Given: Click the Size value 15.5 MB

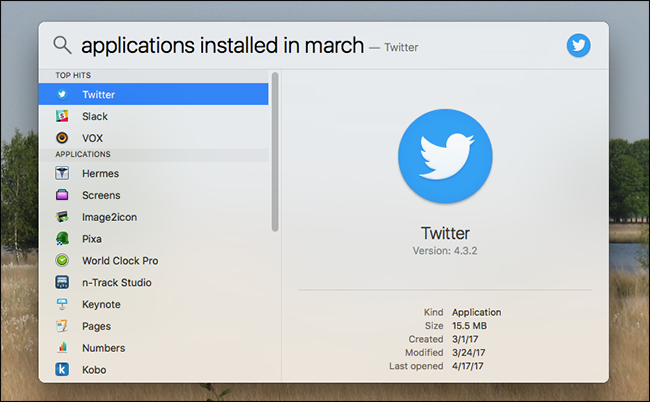Looking at the screenshot, I should point(469,326).
